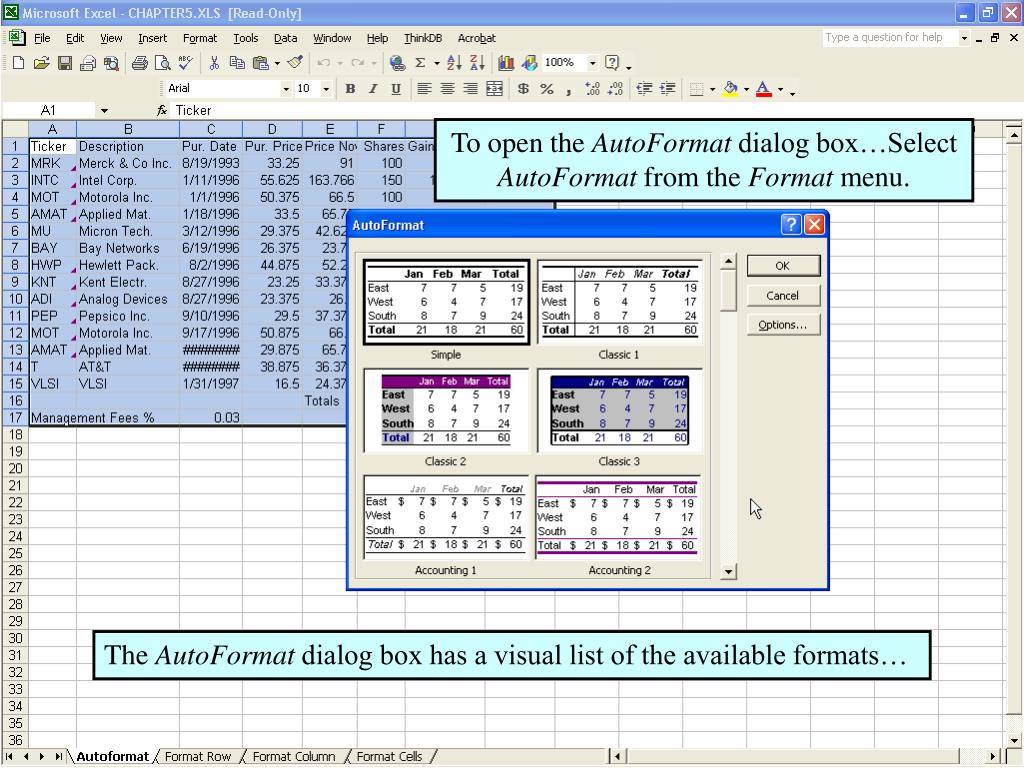Image resolution: width=1024 pixels, height=768 pixels.
Task: Click the Merge and Center icon
Action: (494, 89)
